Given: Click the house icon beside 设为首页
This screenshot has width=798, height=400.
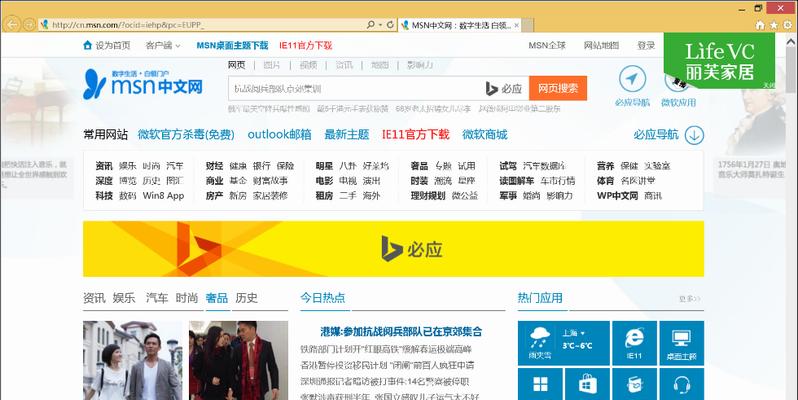Looking at the screenshot, I should (88, 45).
